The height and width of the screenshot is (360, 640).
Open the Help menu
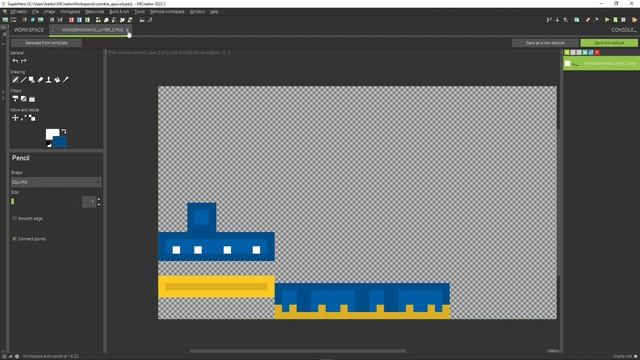coord(214,12)
